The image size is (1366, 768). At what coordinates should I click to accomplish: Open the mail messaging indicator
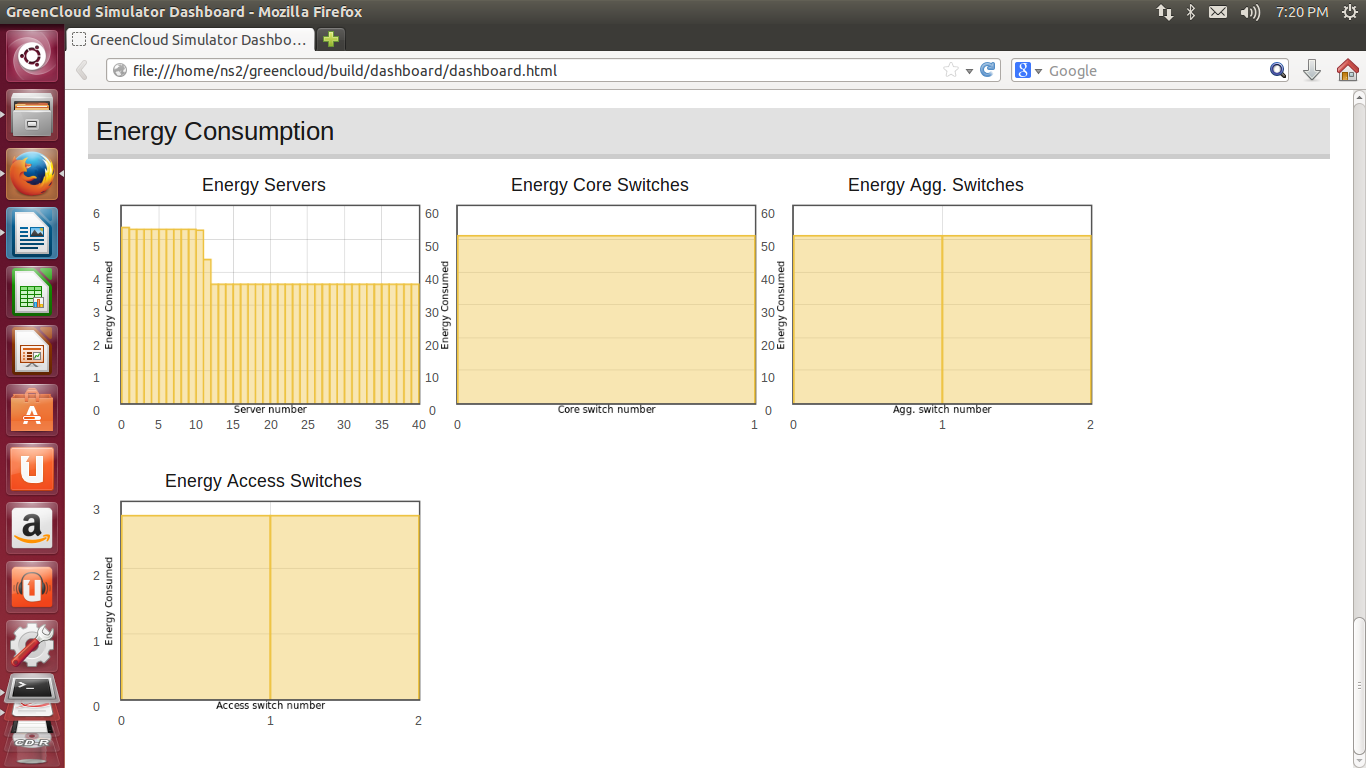[x=1218, y=12]
